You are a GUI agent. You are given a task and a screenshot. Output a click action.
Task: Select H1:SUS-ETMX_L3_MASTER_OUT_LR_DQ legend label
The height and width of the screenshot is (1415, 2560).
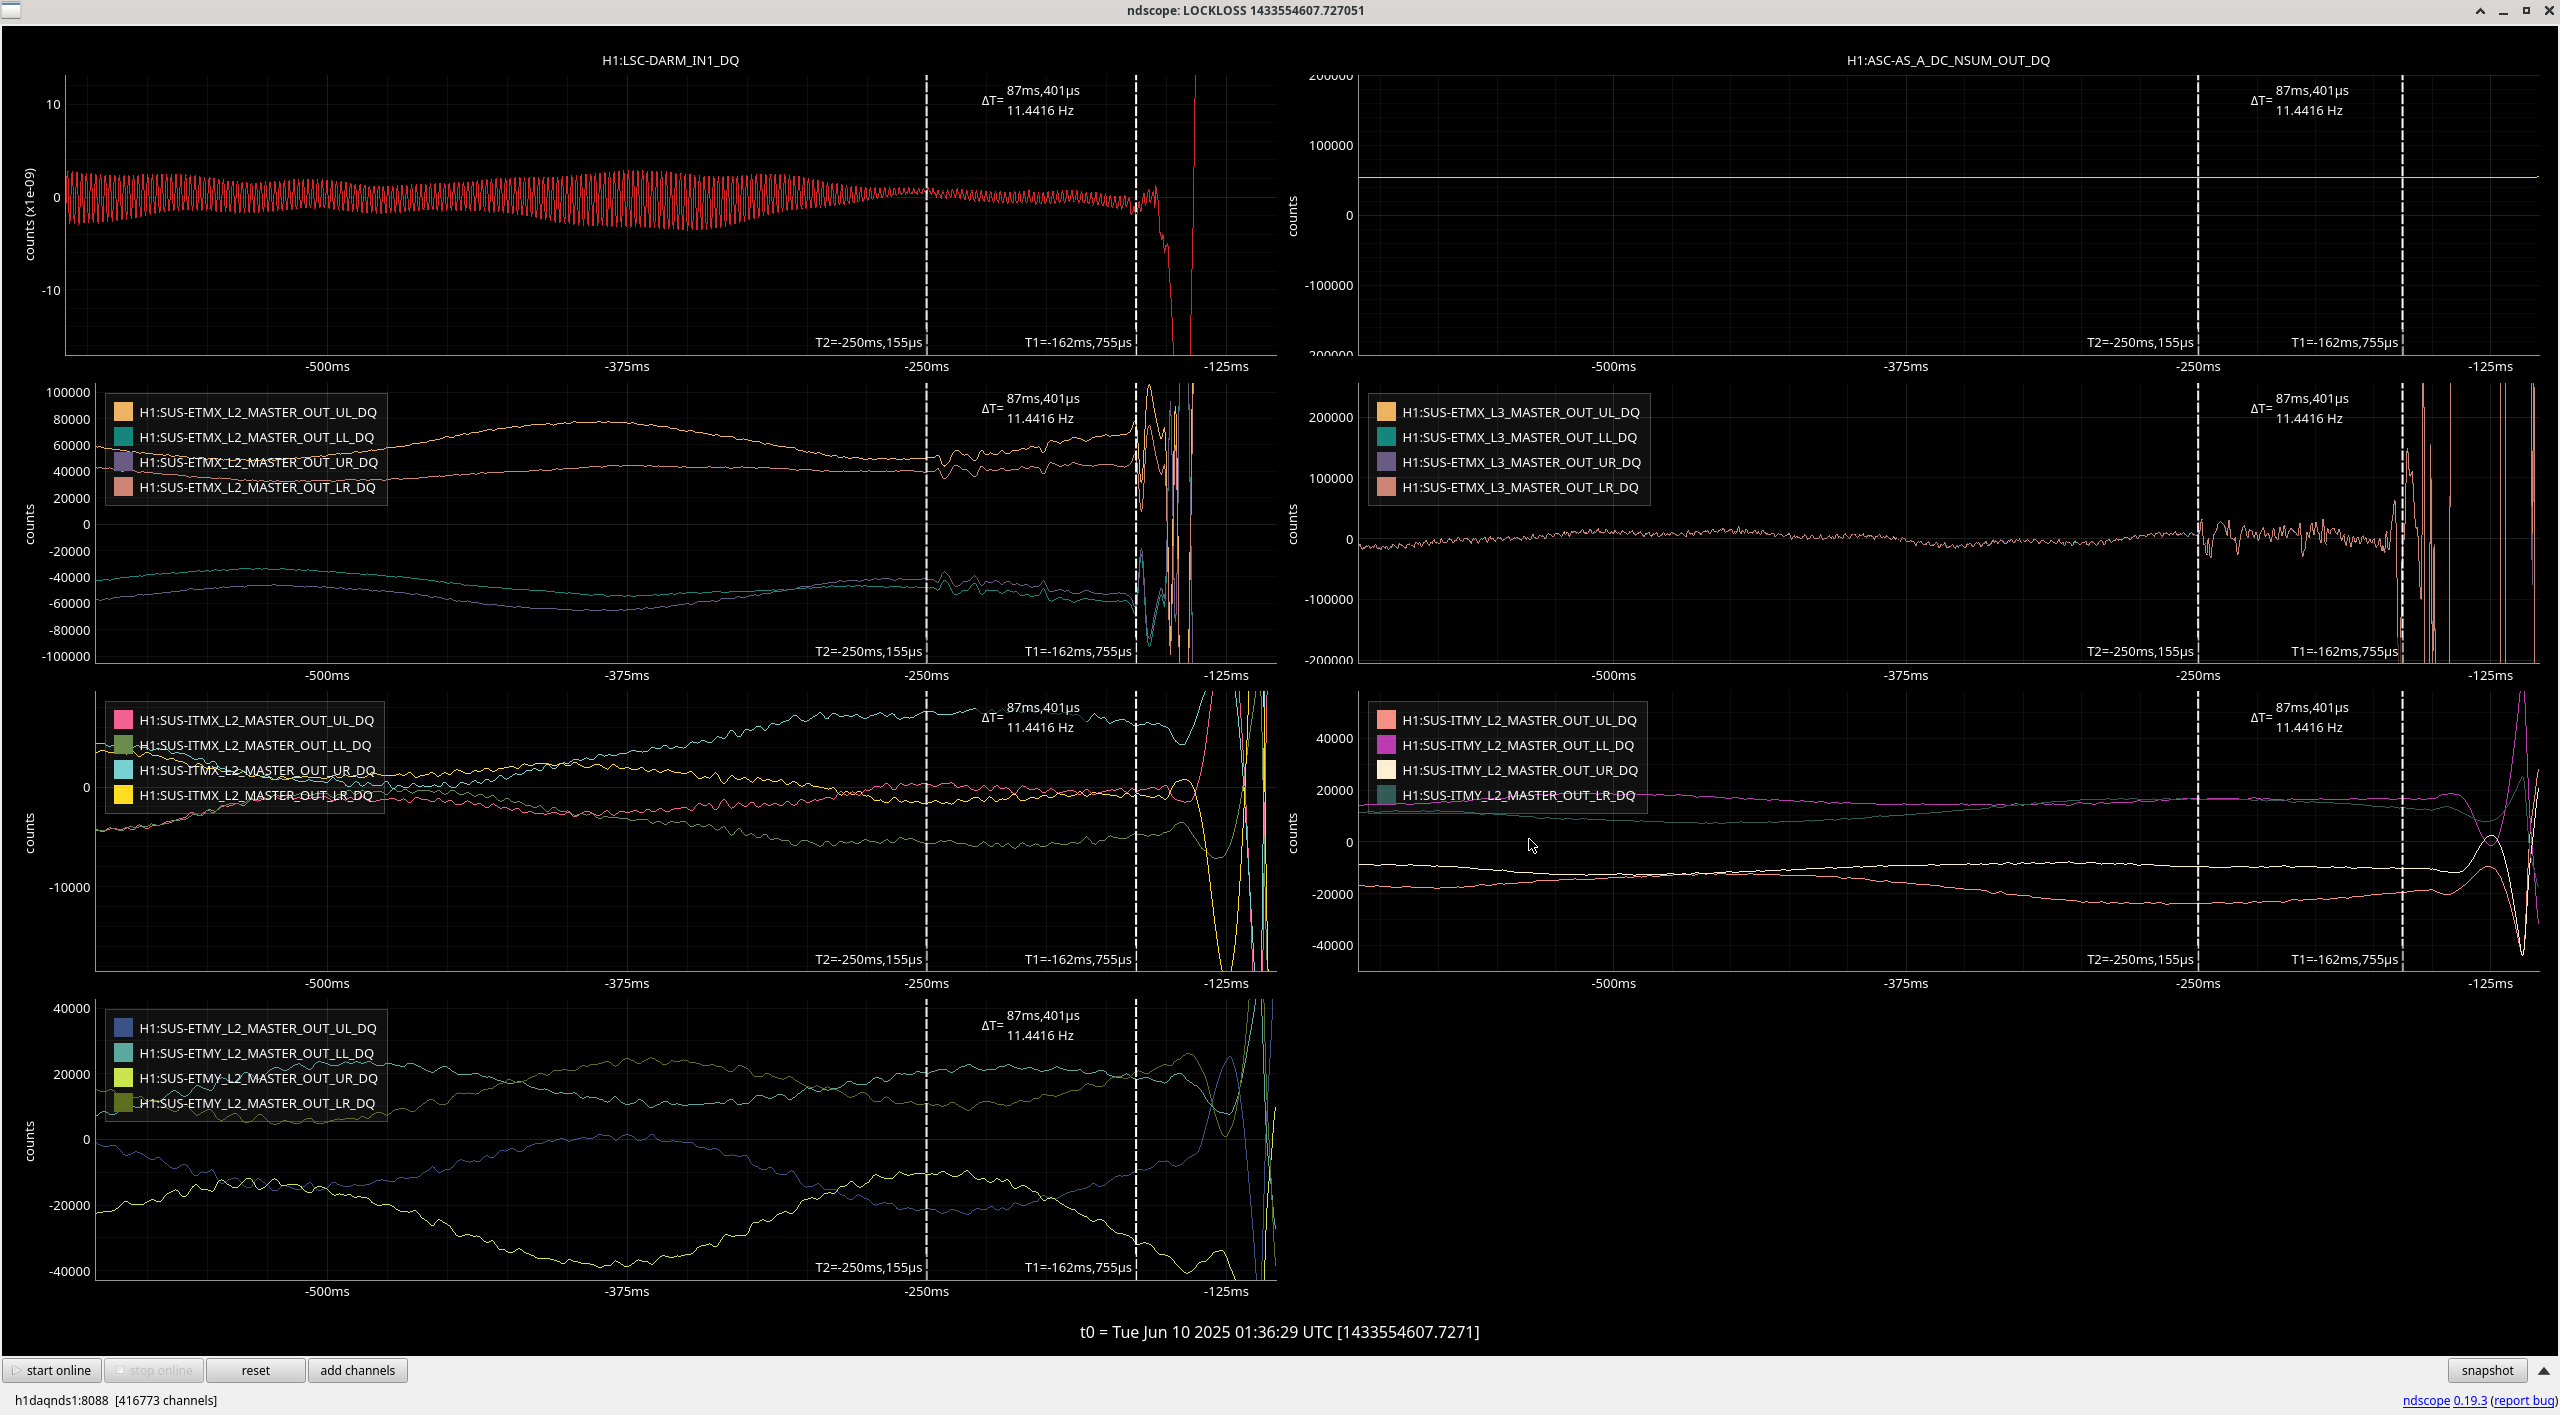tap(1520, 487)
